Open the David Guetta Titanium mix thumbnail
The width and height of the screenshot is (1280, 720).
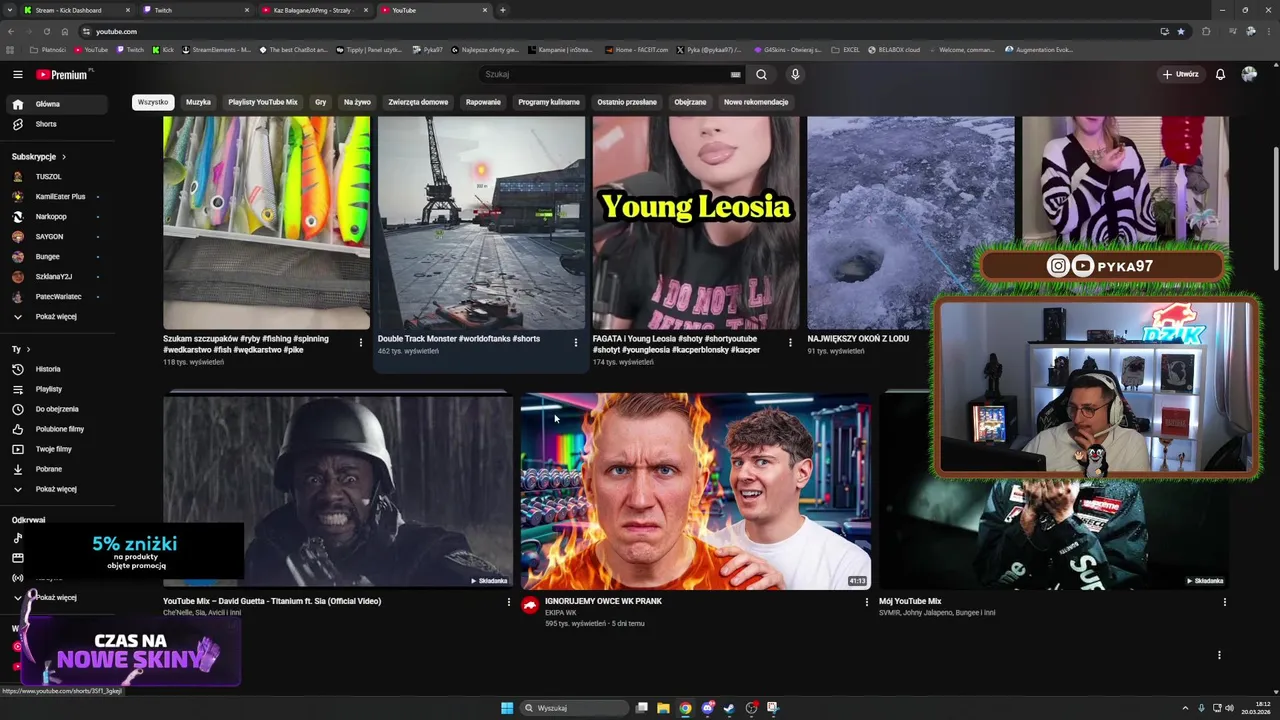[337, 492]
